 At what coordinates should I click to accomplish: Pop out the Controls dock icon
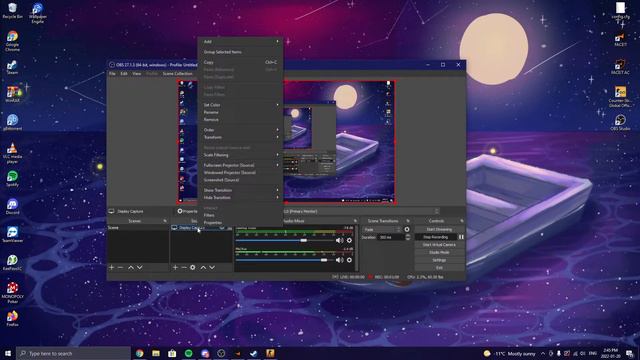462,221
